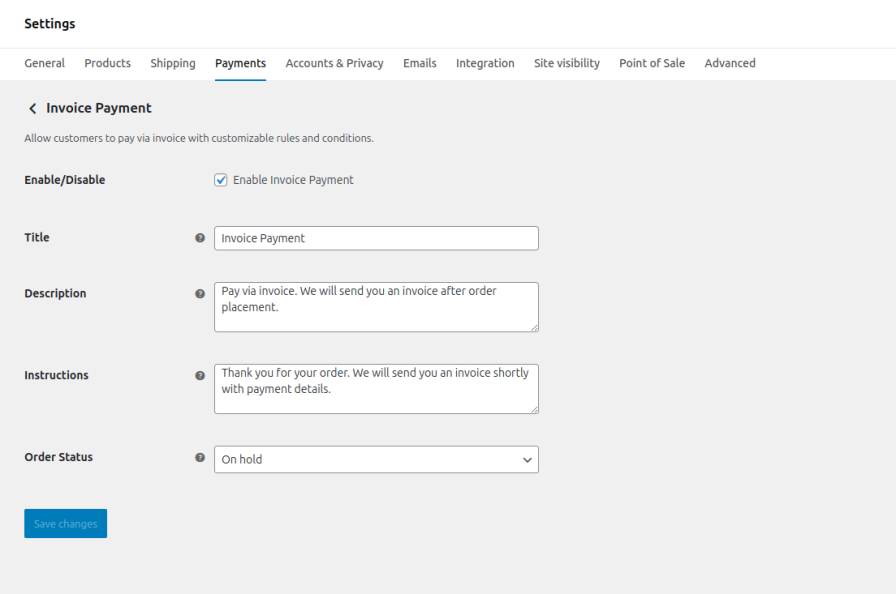The image size is (896, 594).
Task: Click the help icon next to Title
Action: coord(200,238)
